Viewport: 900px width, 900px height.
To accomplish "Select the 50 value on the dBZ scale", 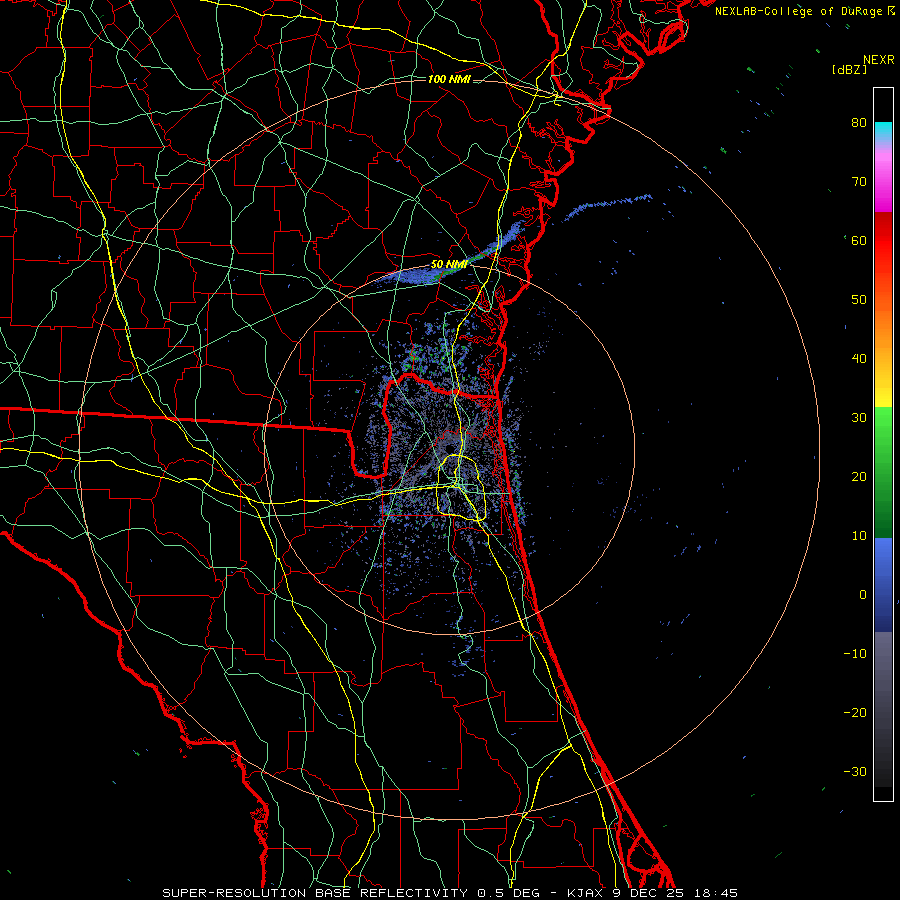I will tap(859, 300).
